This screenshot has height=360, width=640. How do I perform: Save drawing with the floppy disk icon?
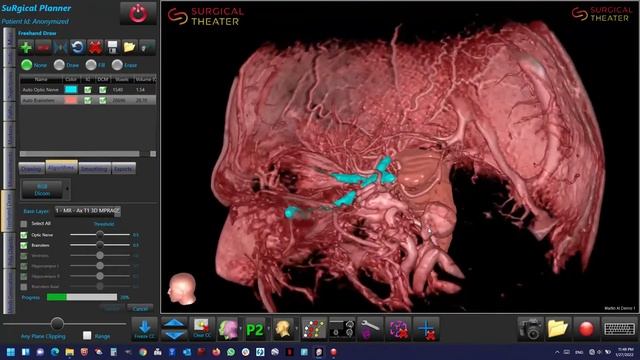[x=112, y=47]
